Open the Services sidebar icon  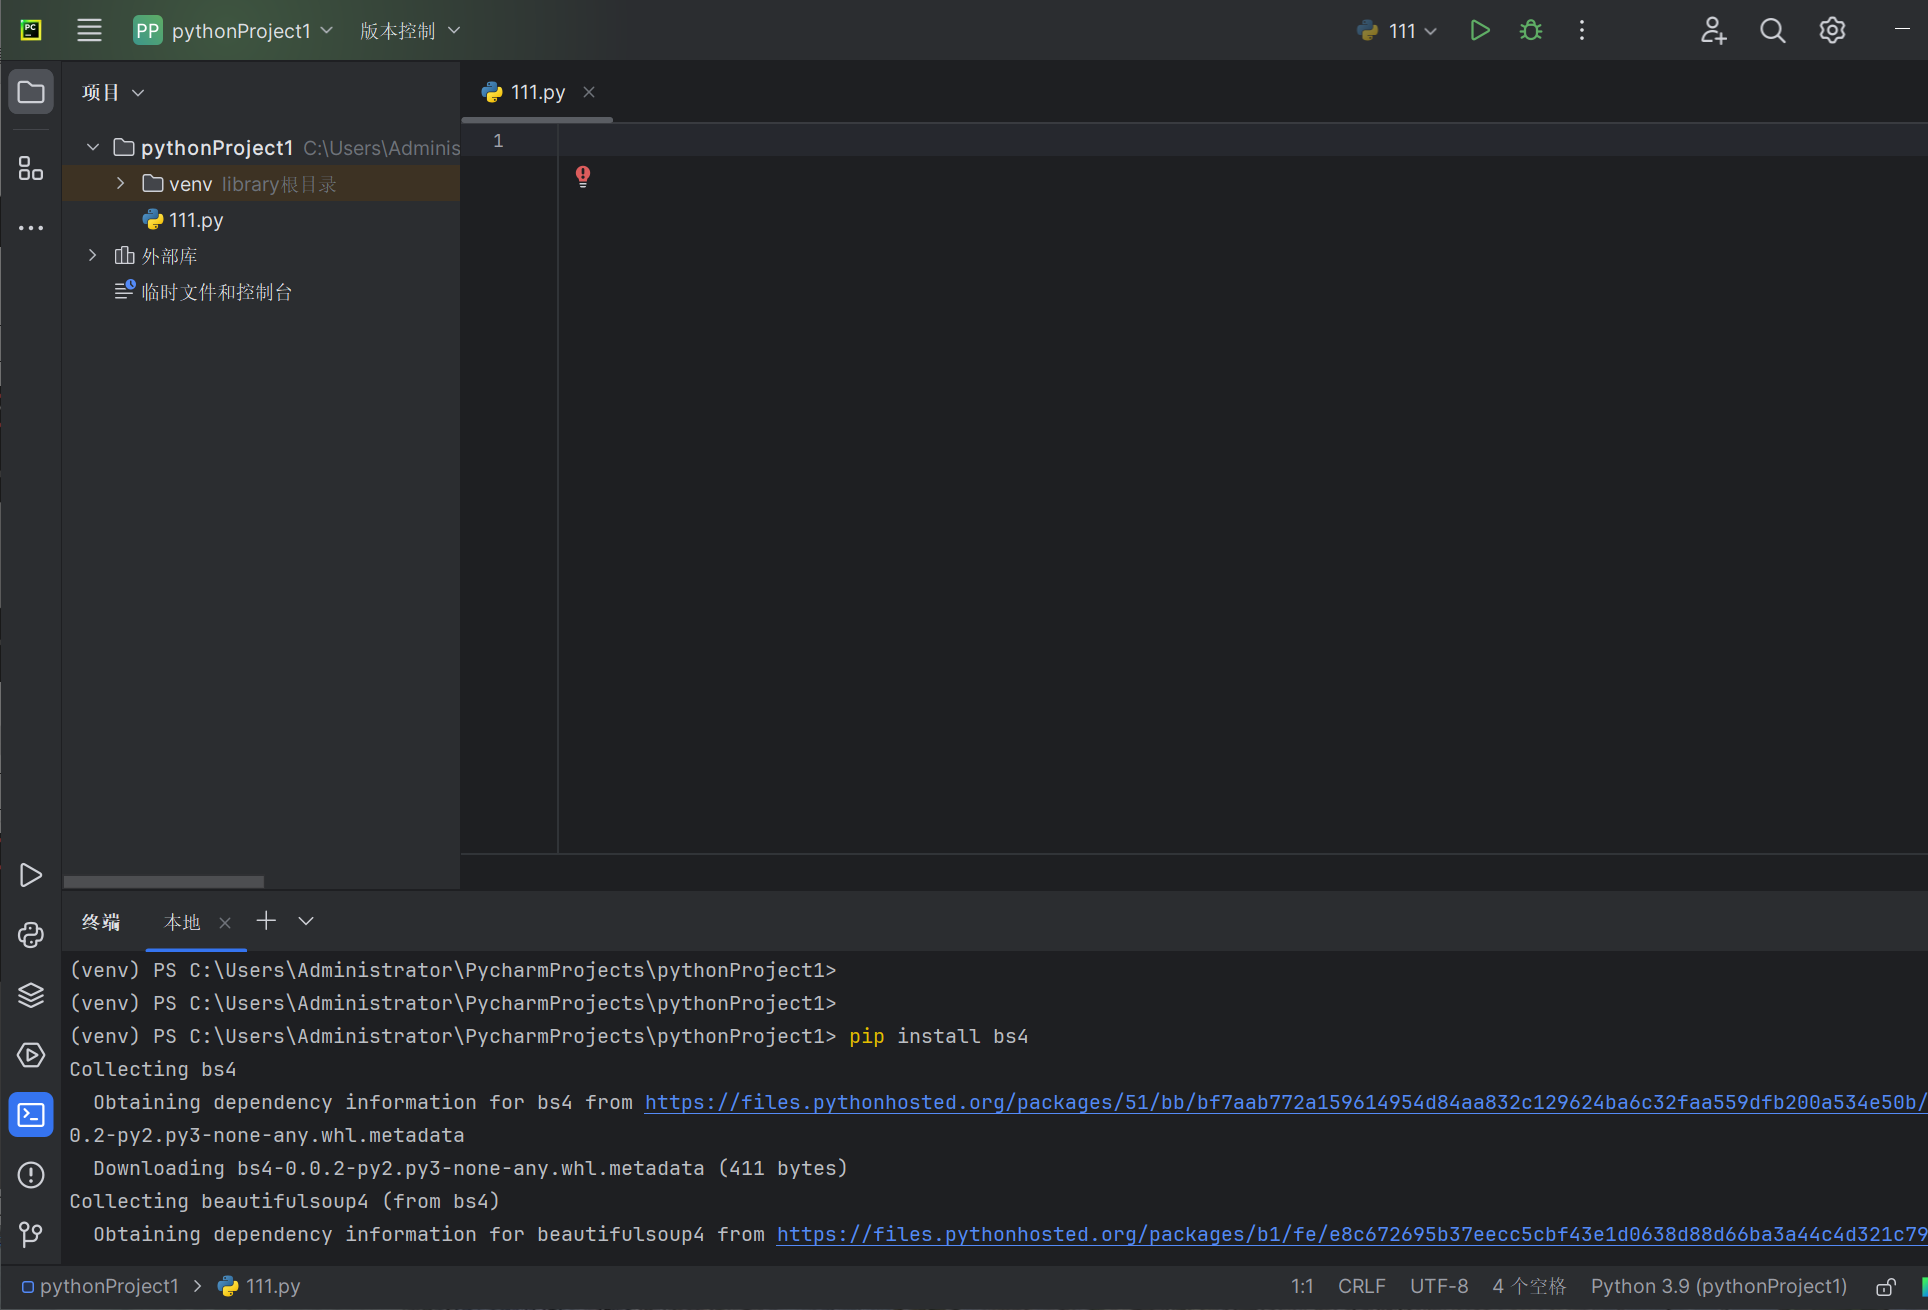[31, 1055]
